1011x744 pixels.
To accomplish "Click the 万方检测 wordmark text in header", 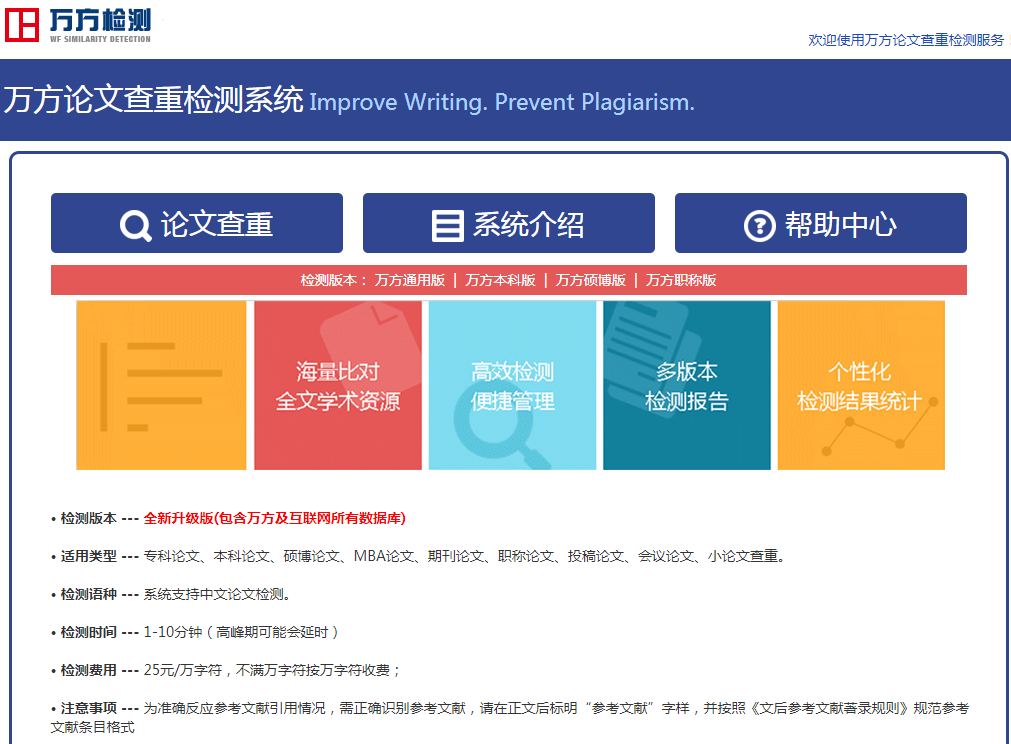I will [100, 21].
